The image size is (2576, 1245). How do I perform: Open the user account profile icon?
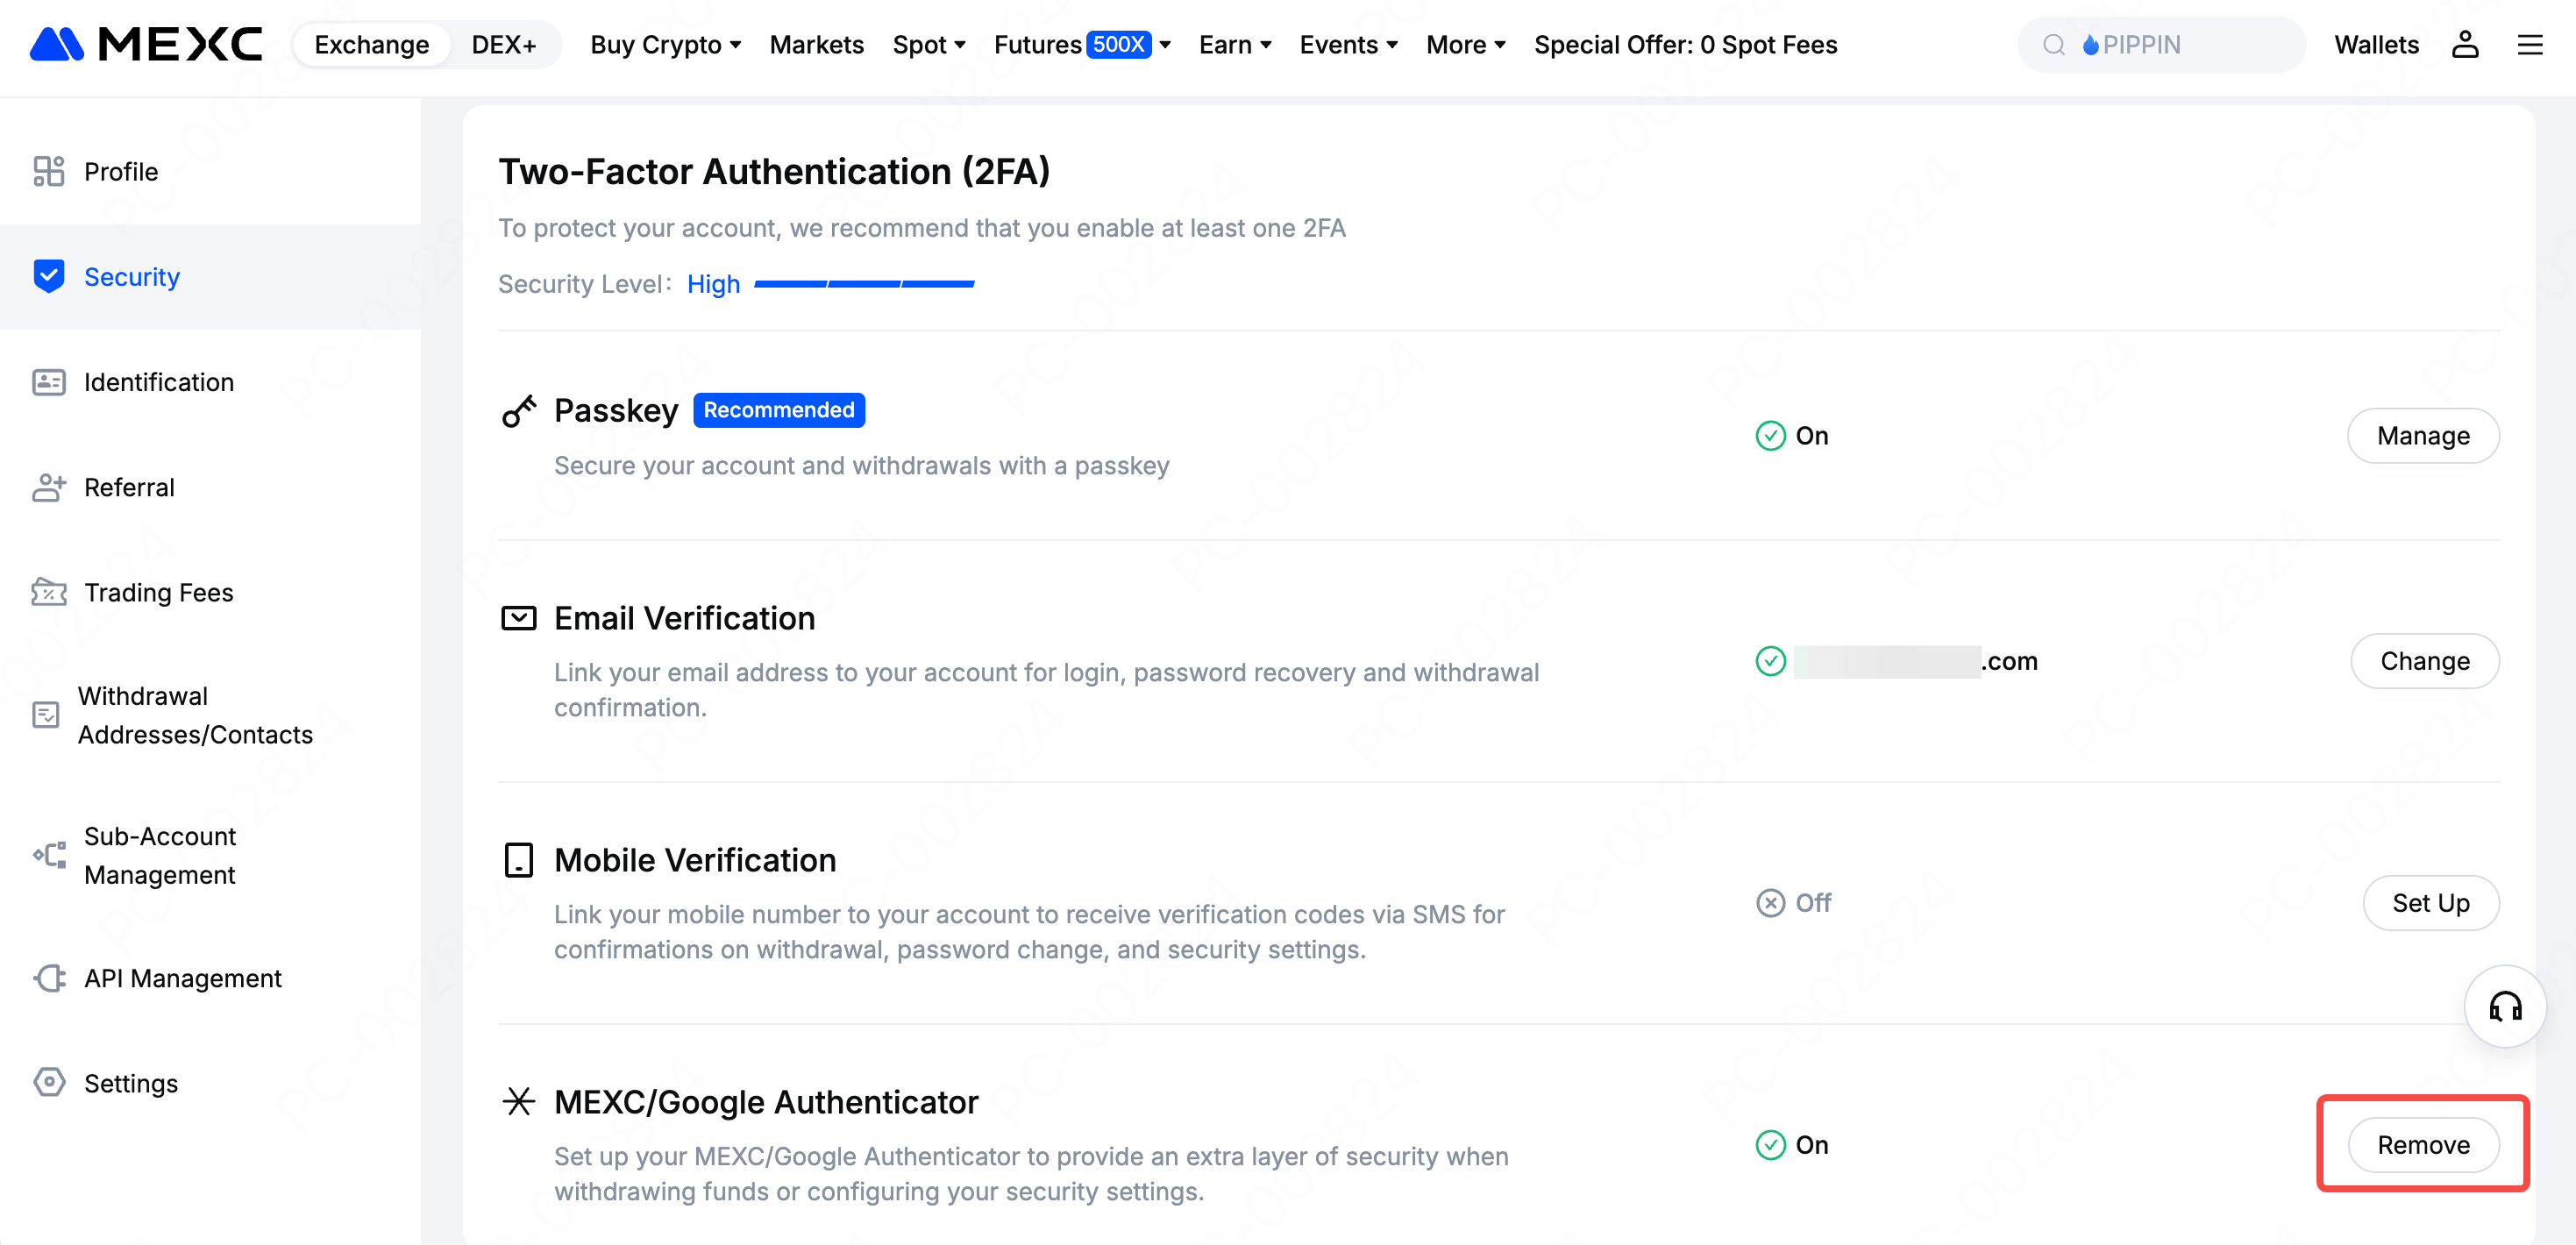click(x=2464, y=44)
